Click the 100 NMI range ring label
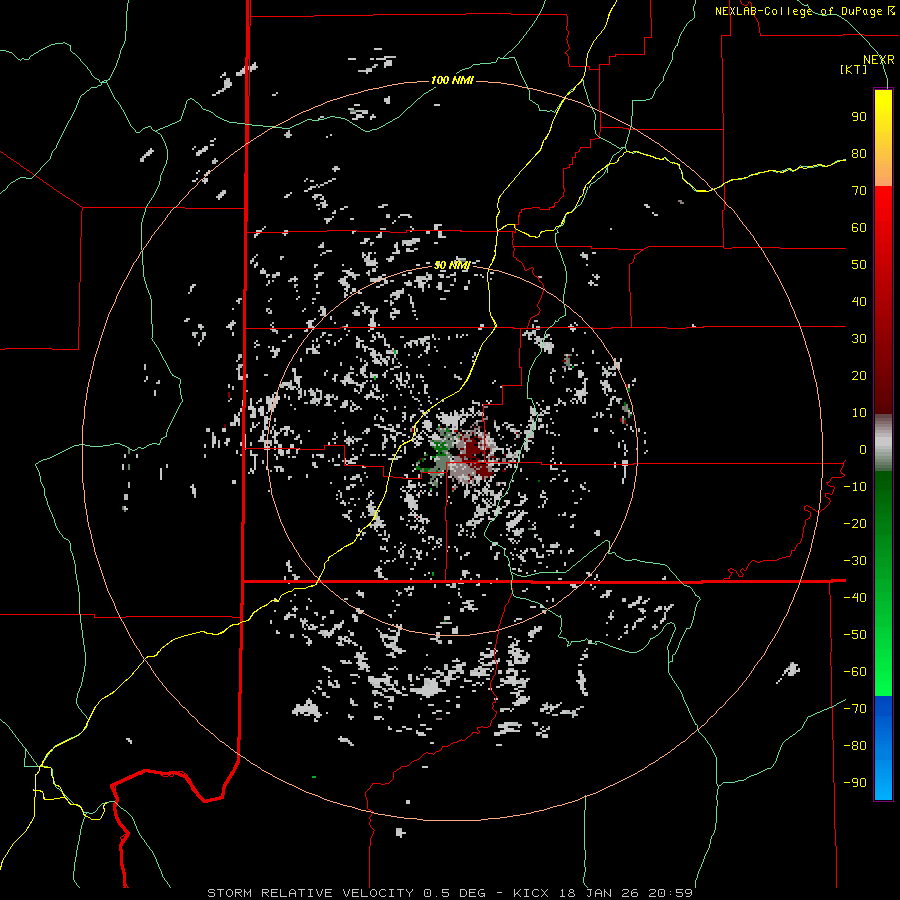 [x=452, y=80]
